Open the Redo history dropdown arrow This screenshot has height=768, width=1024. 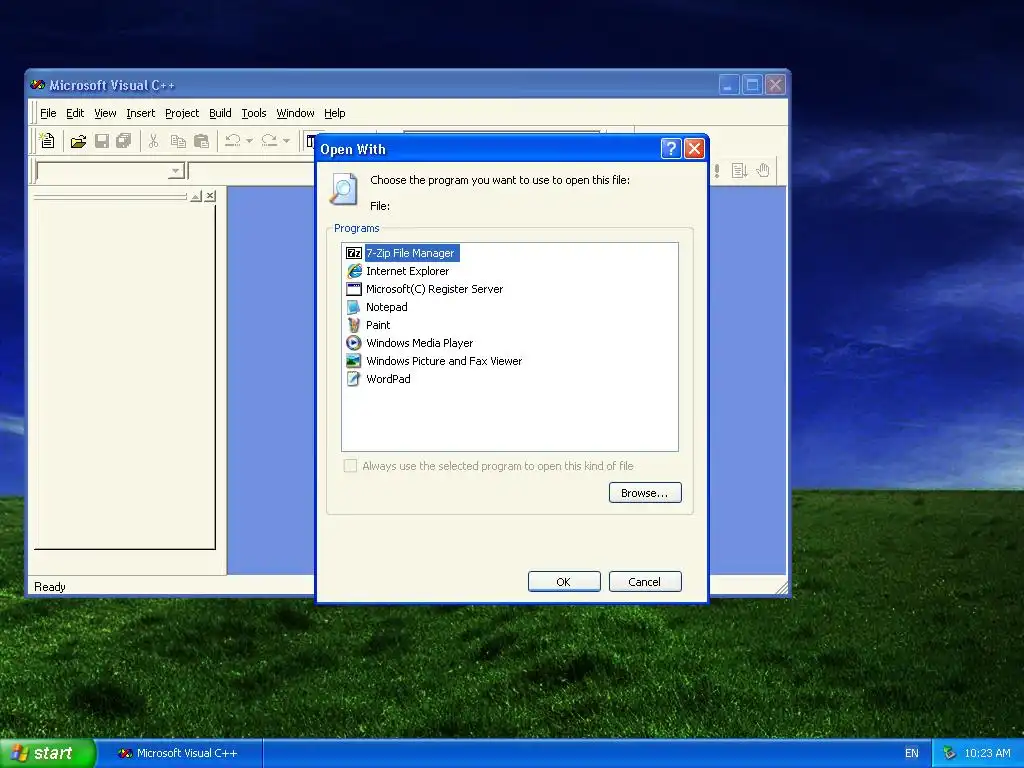286,141
